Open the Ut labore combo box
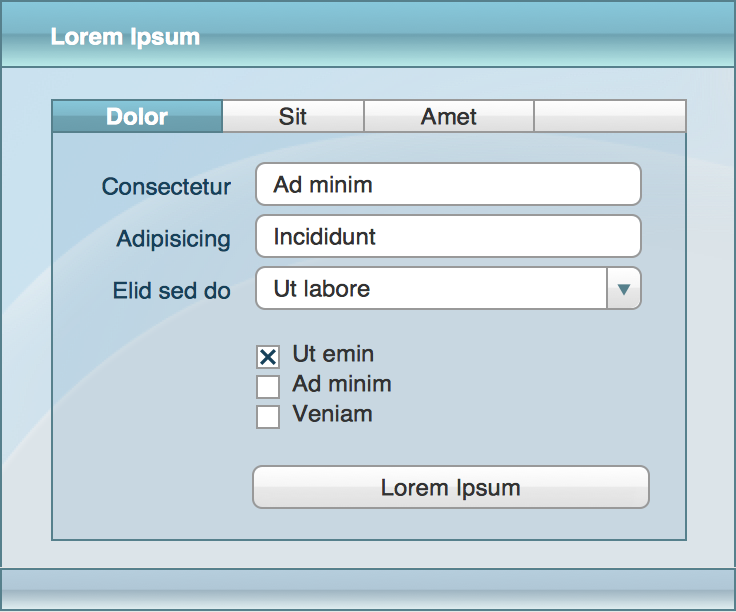Viewport: 736px width, 612px height. [448, 288]
